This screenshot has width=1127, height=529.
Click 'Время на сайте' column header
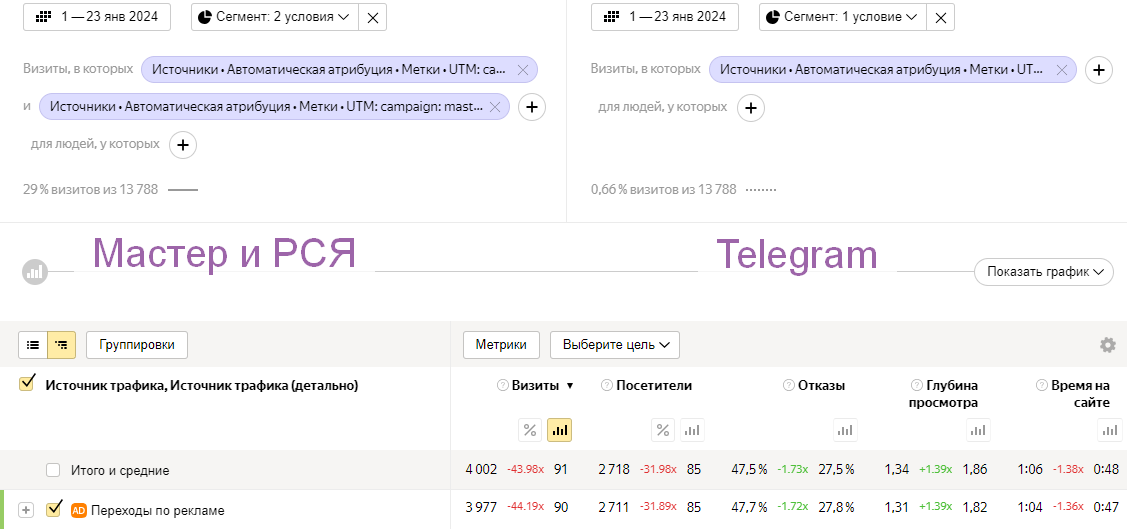click(x=1080, y=394)
